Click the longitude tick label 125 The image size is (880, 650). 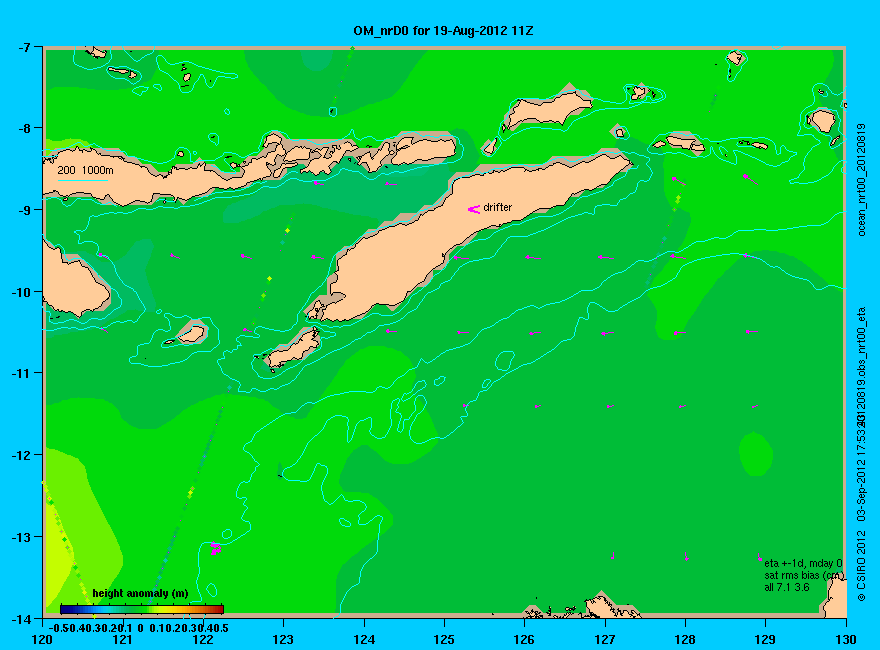point(444,639)
